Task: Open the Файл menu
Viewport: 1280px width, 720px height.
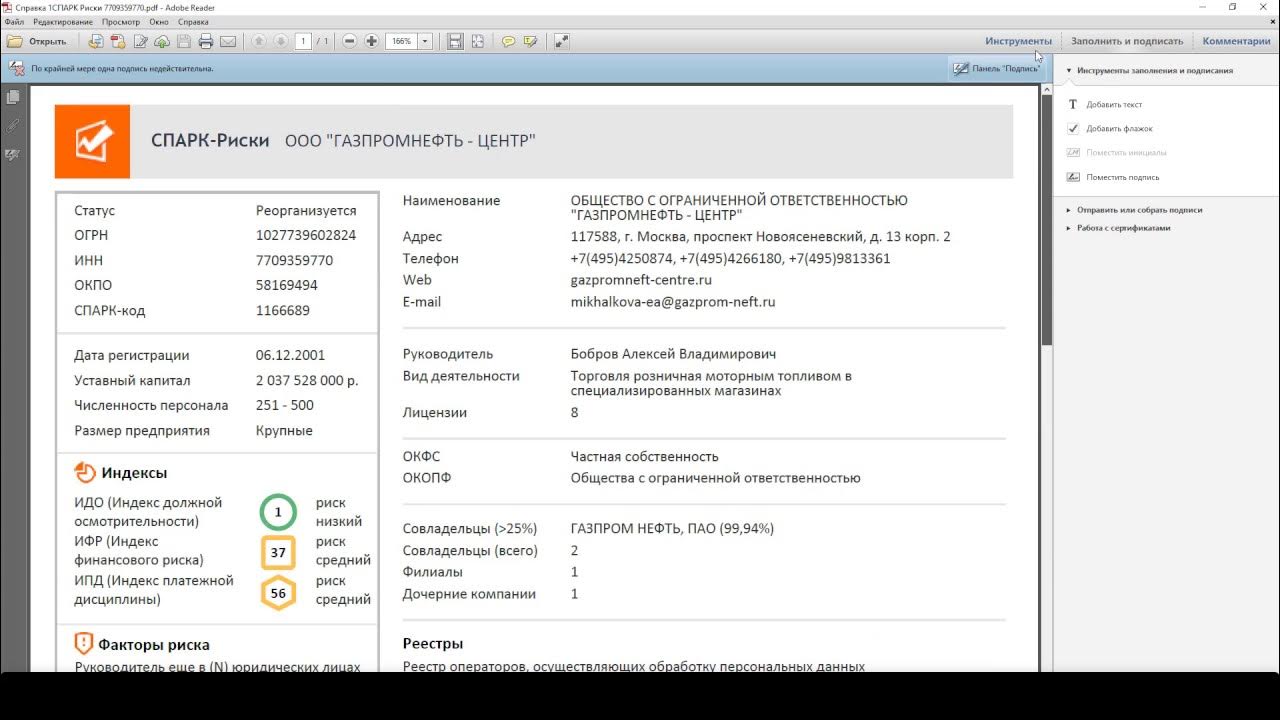Action: tap(14, 21)
